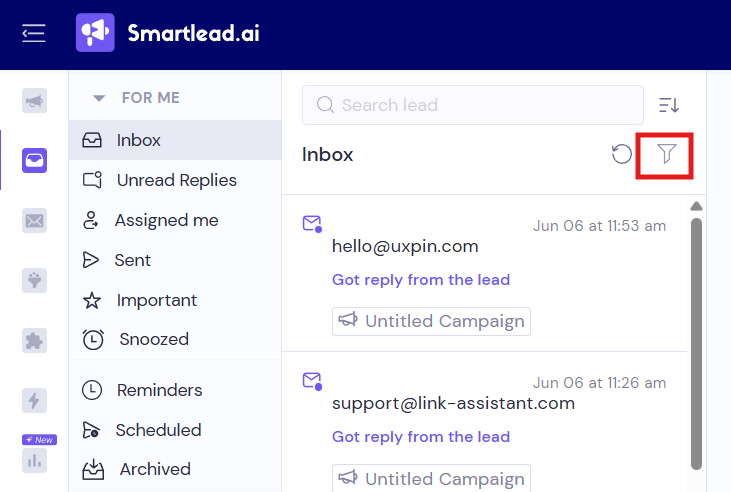Open the integrations puzzle icon

(34, 340)
